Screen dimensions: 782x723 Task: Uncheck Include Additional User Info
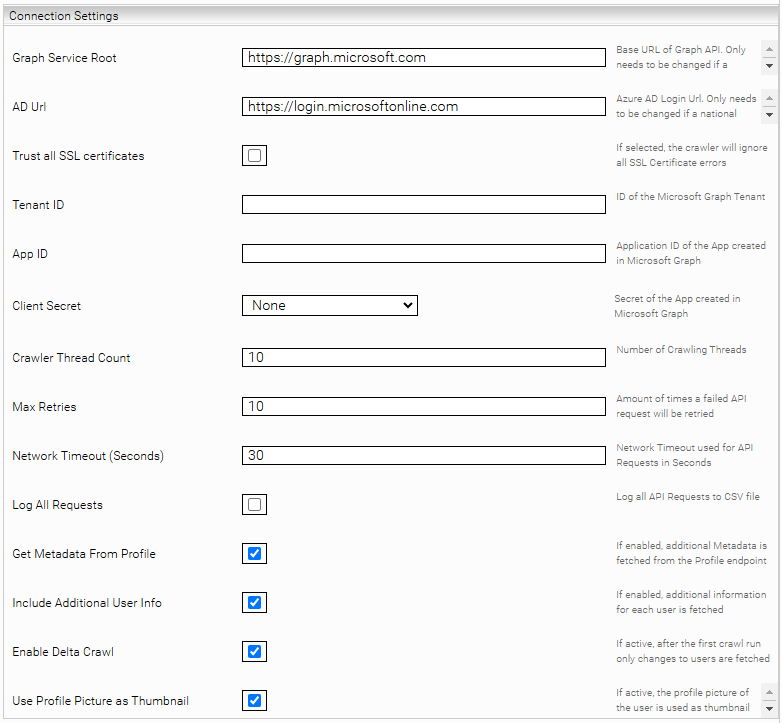tap(254, 603)
